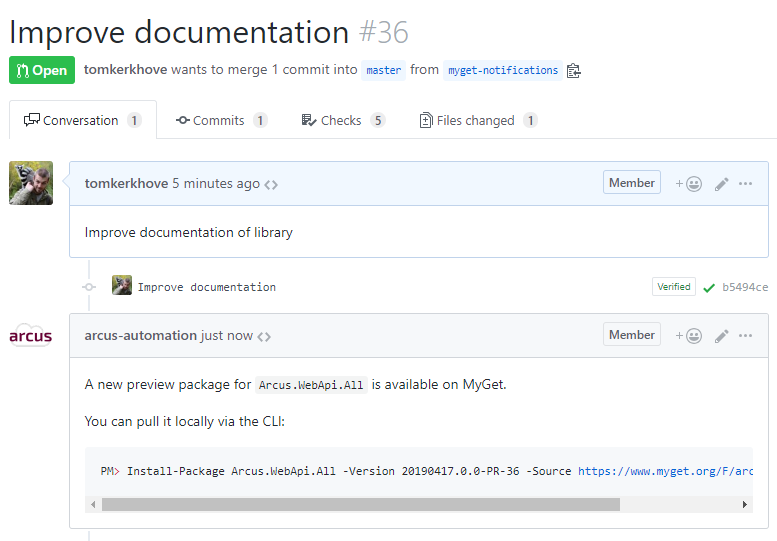Copy the myget-notifications branch name icon
Viewport: 777px width, 541px height.
click(x=573, y=70)
